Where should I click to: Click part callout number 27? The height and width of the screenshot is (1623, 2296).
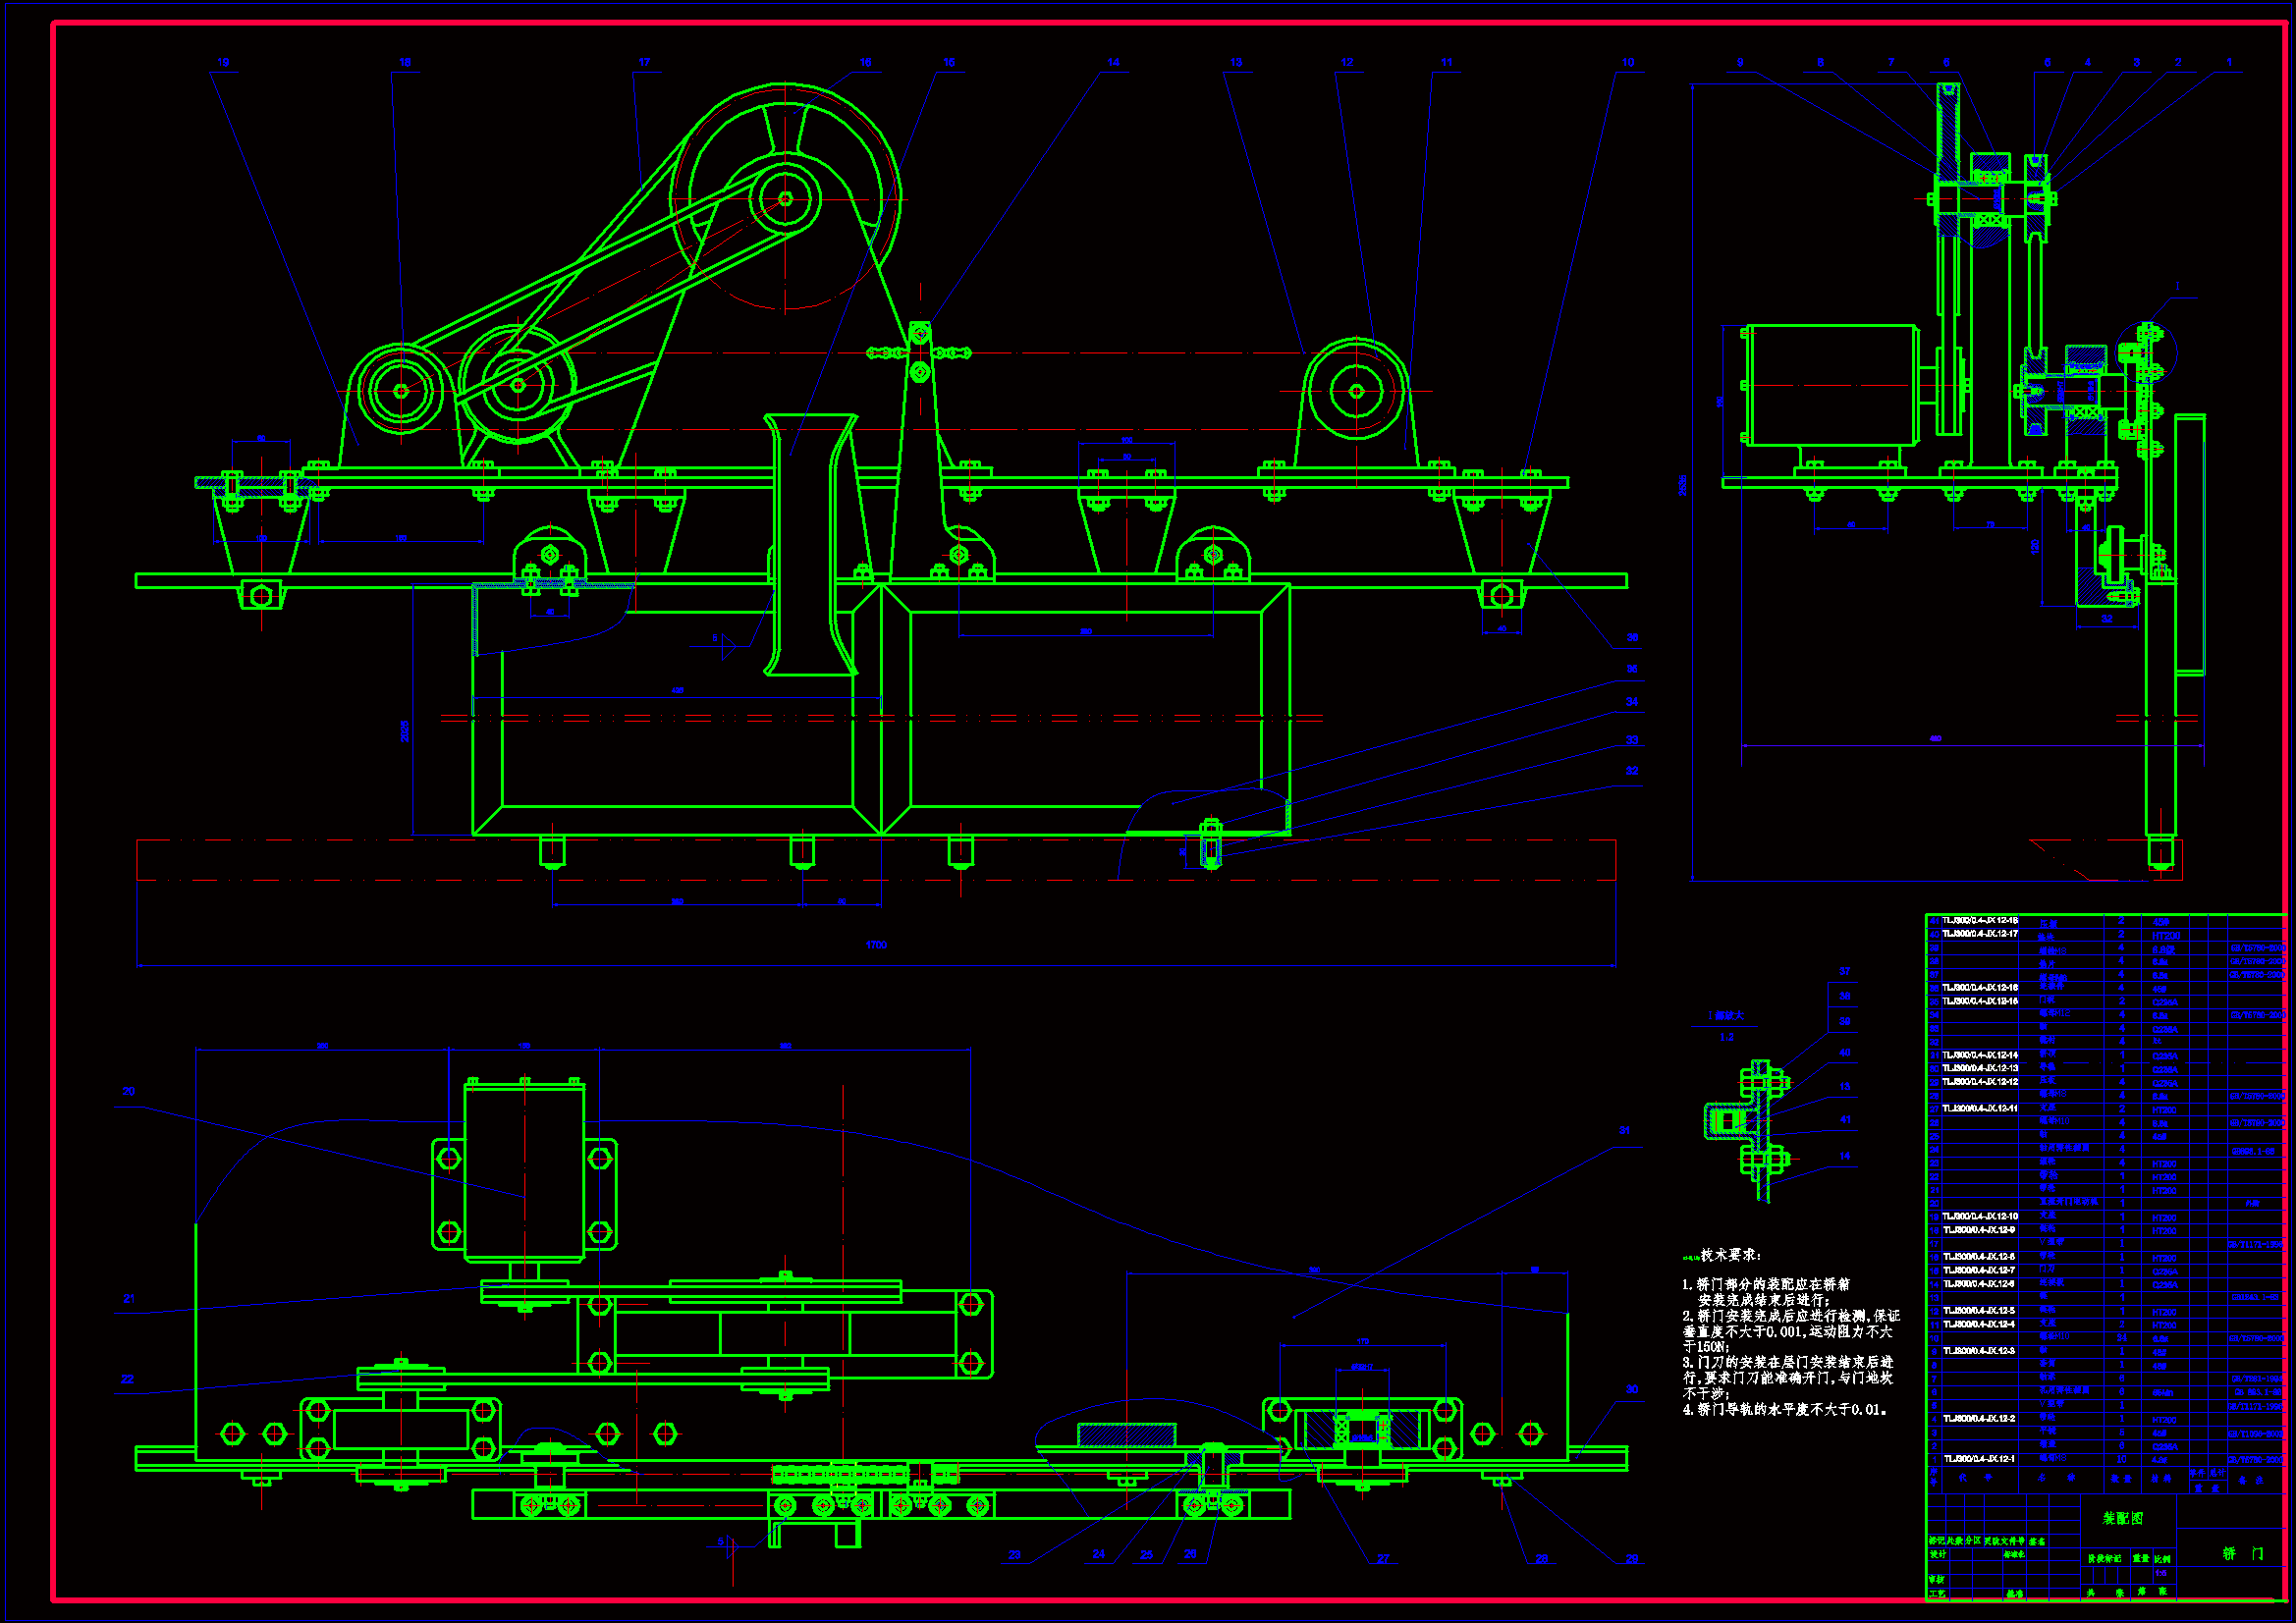(1383, 1558)
